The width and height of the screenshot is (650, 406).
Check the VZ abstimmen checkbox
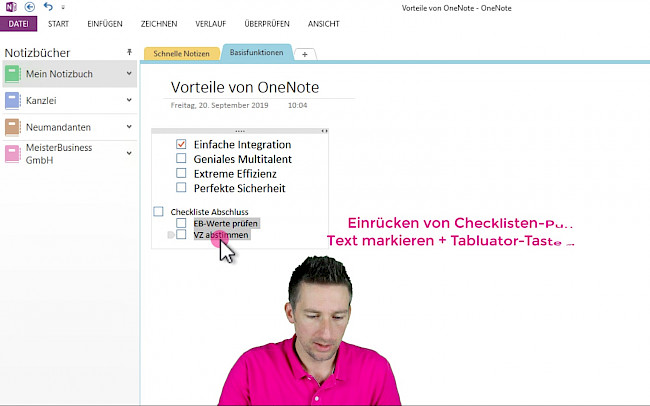(x=181, y=235)
